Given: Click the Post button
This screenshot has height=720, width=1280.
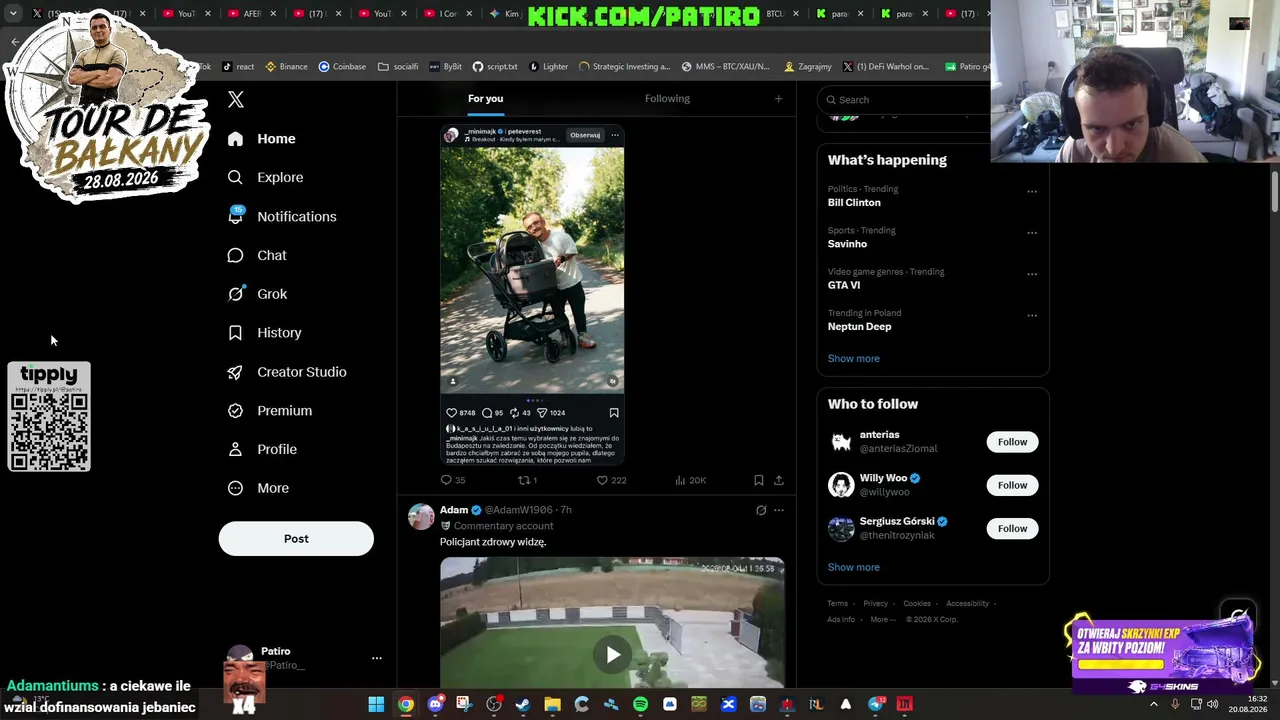Looking at the screenshot, I should 296,539.
